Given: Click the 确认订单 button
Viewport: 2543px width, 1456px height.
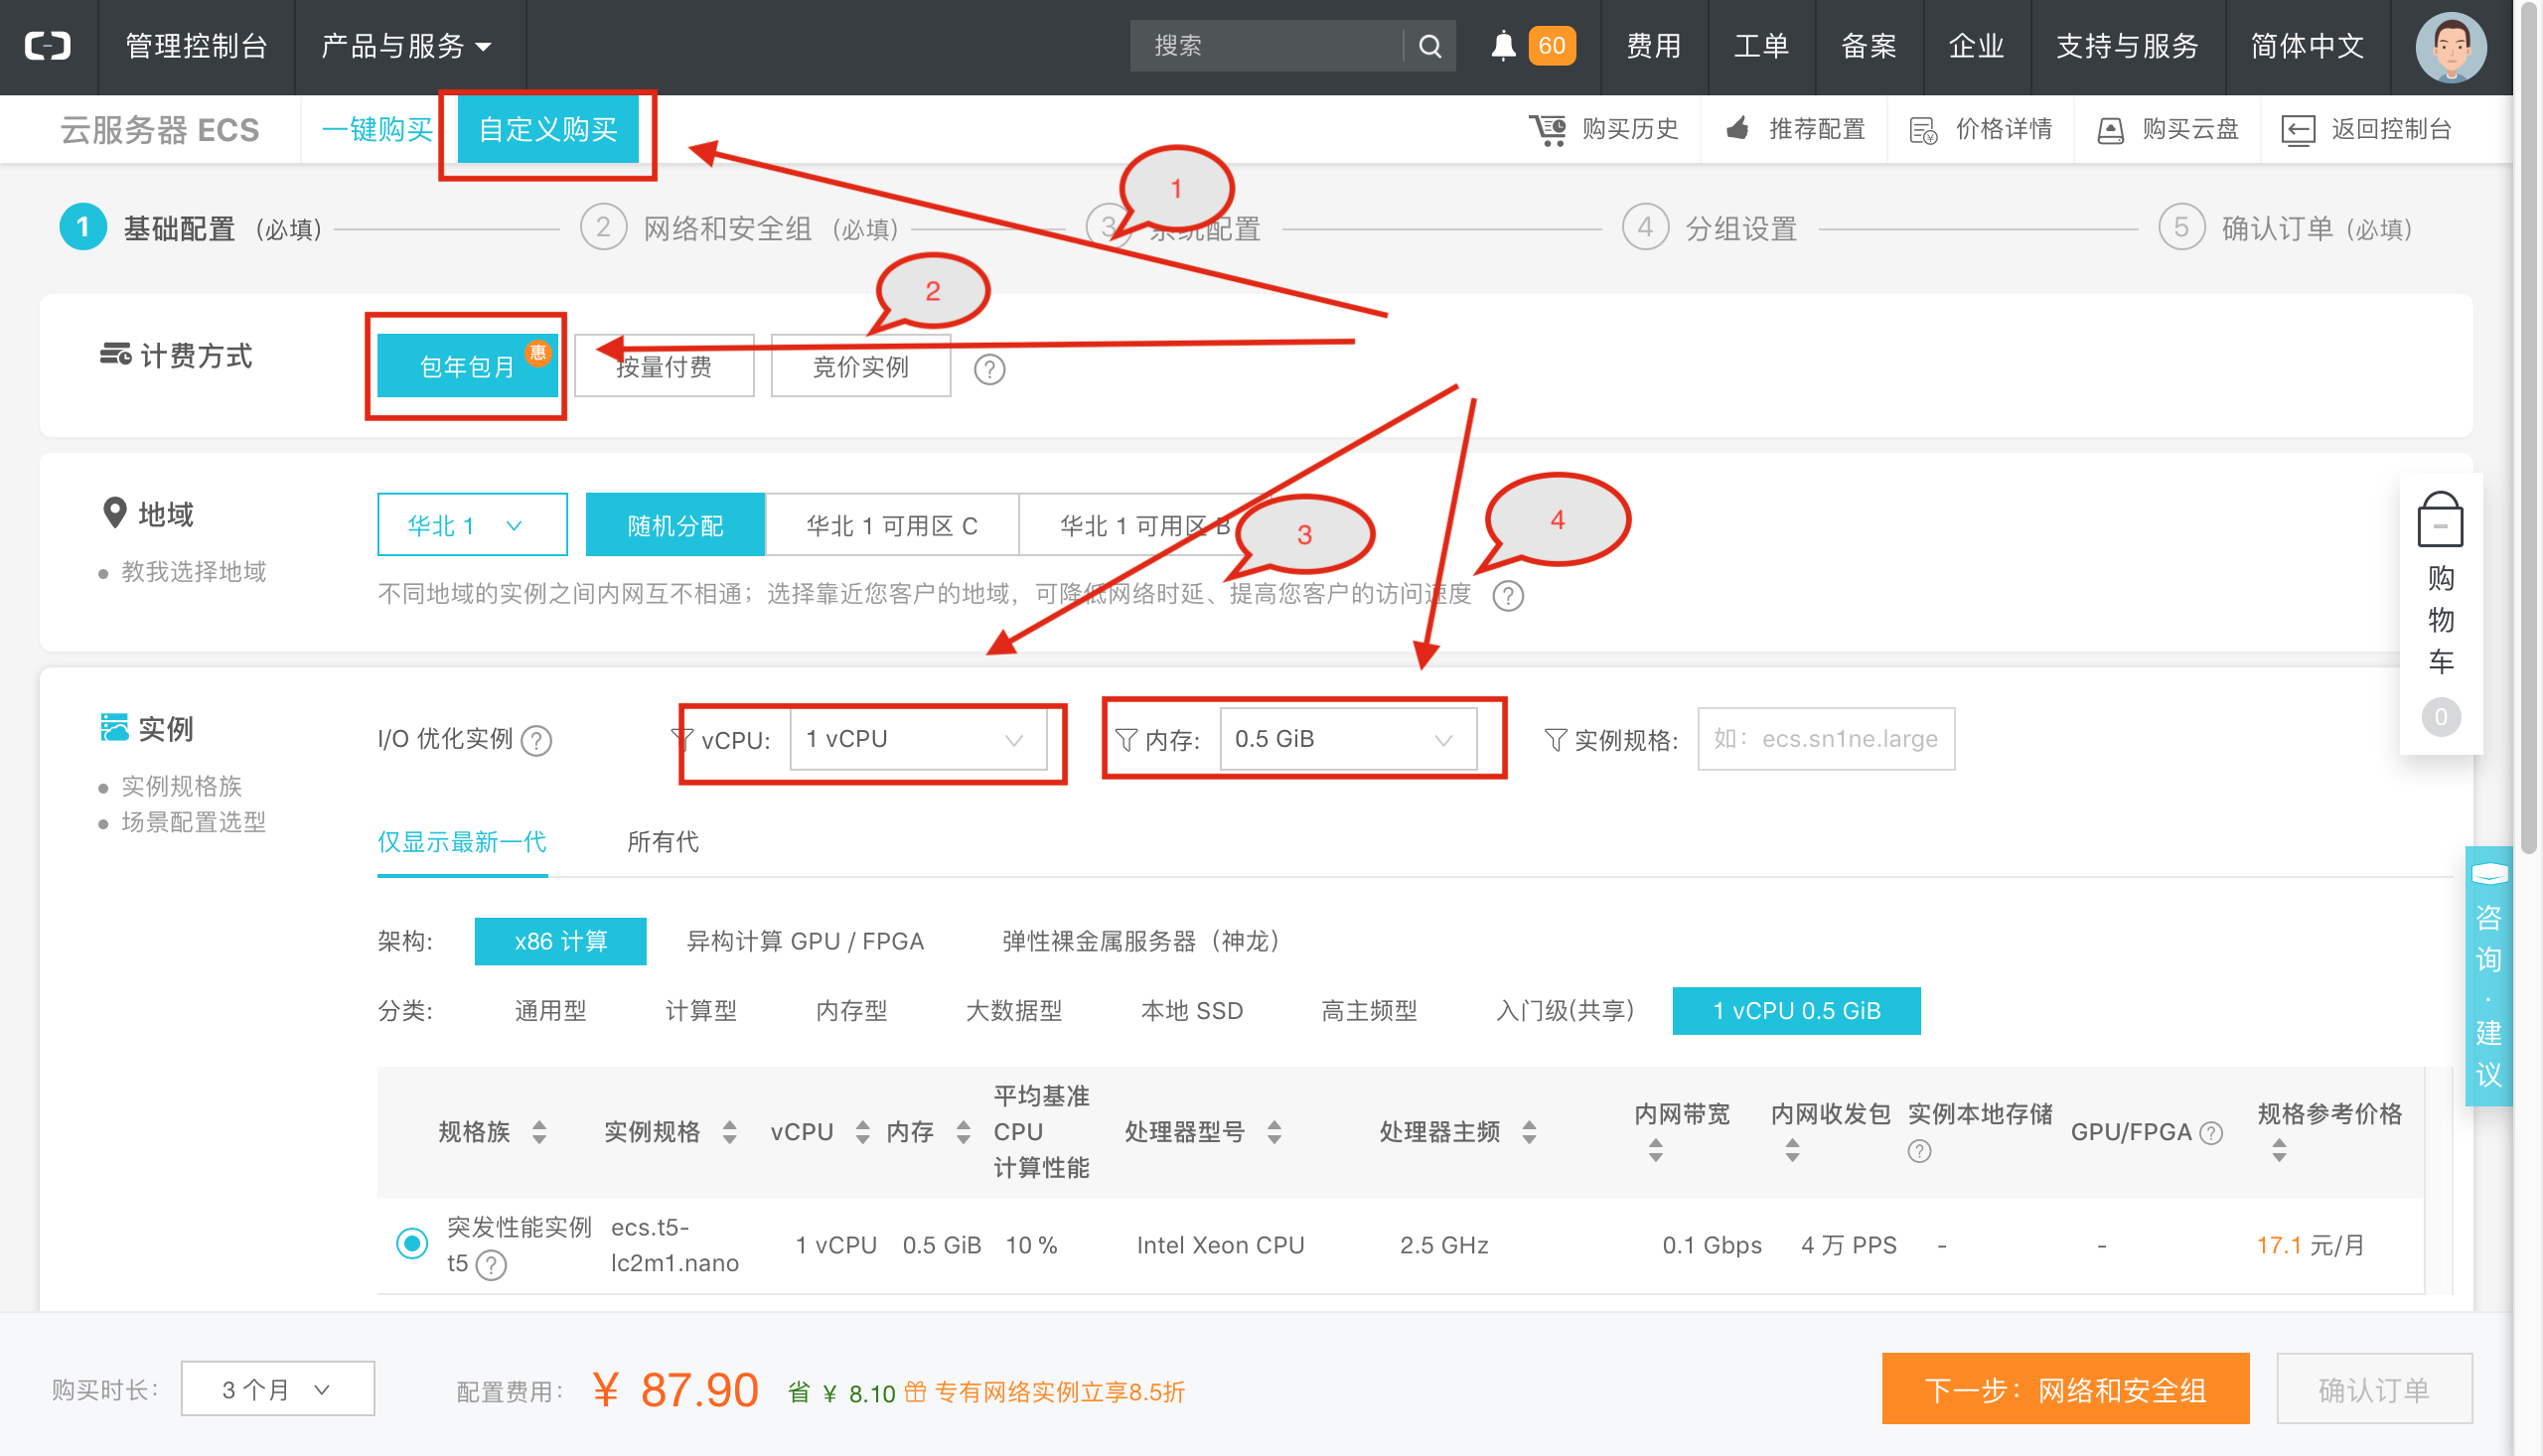Looking at the screenshot, I should [x=2375, y=1389].
